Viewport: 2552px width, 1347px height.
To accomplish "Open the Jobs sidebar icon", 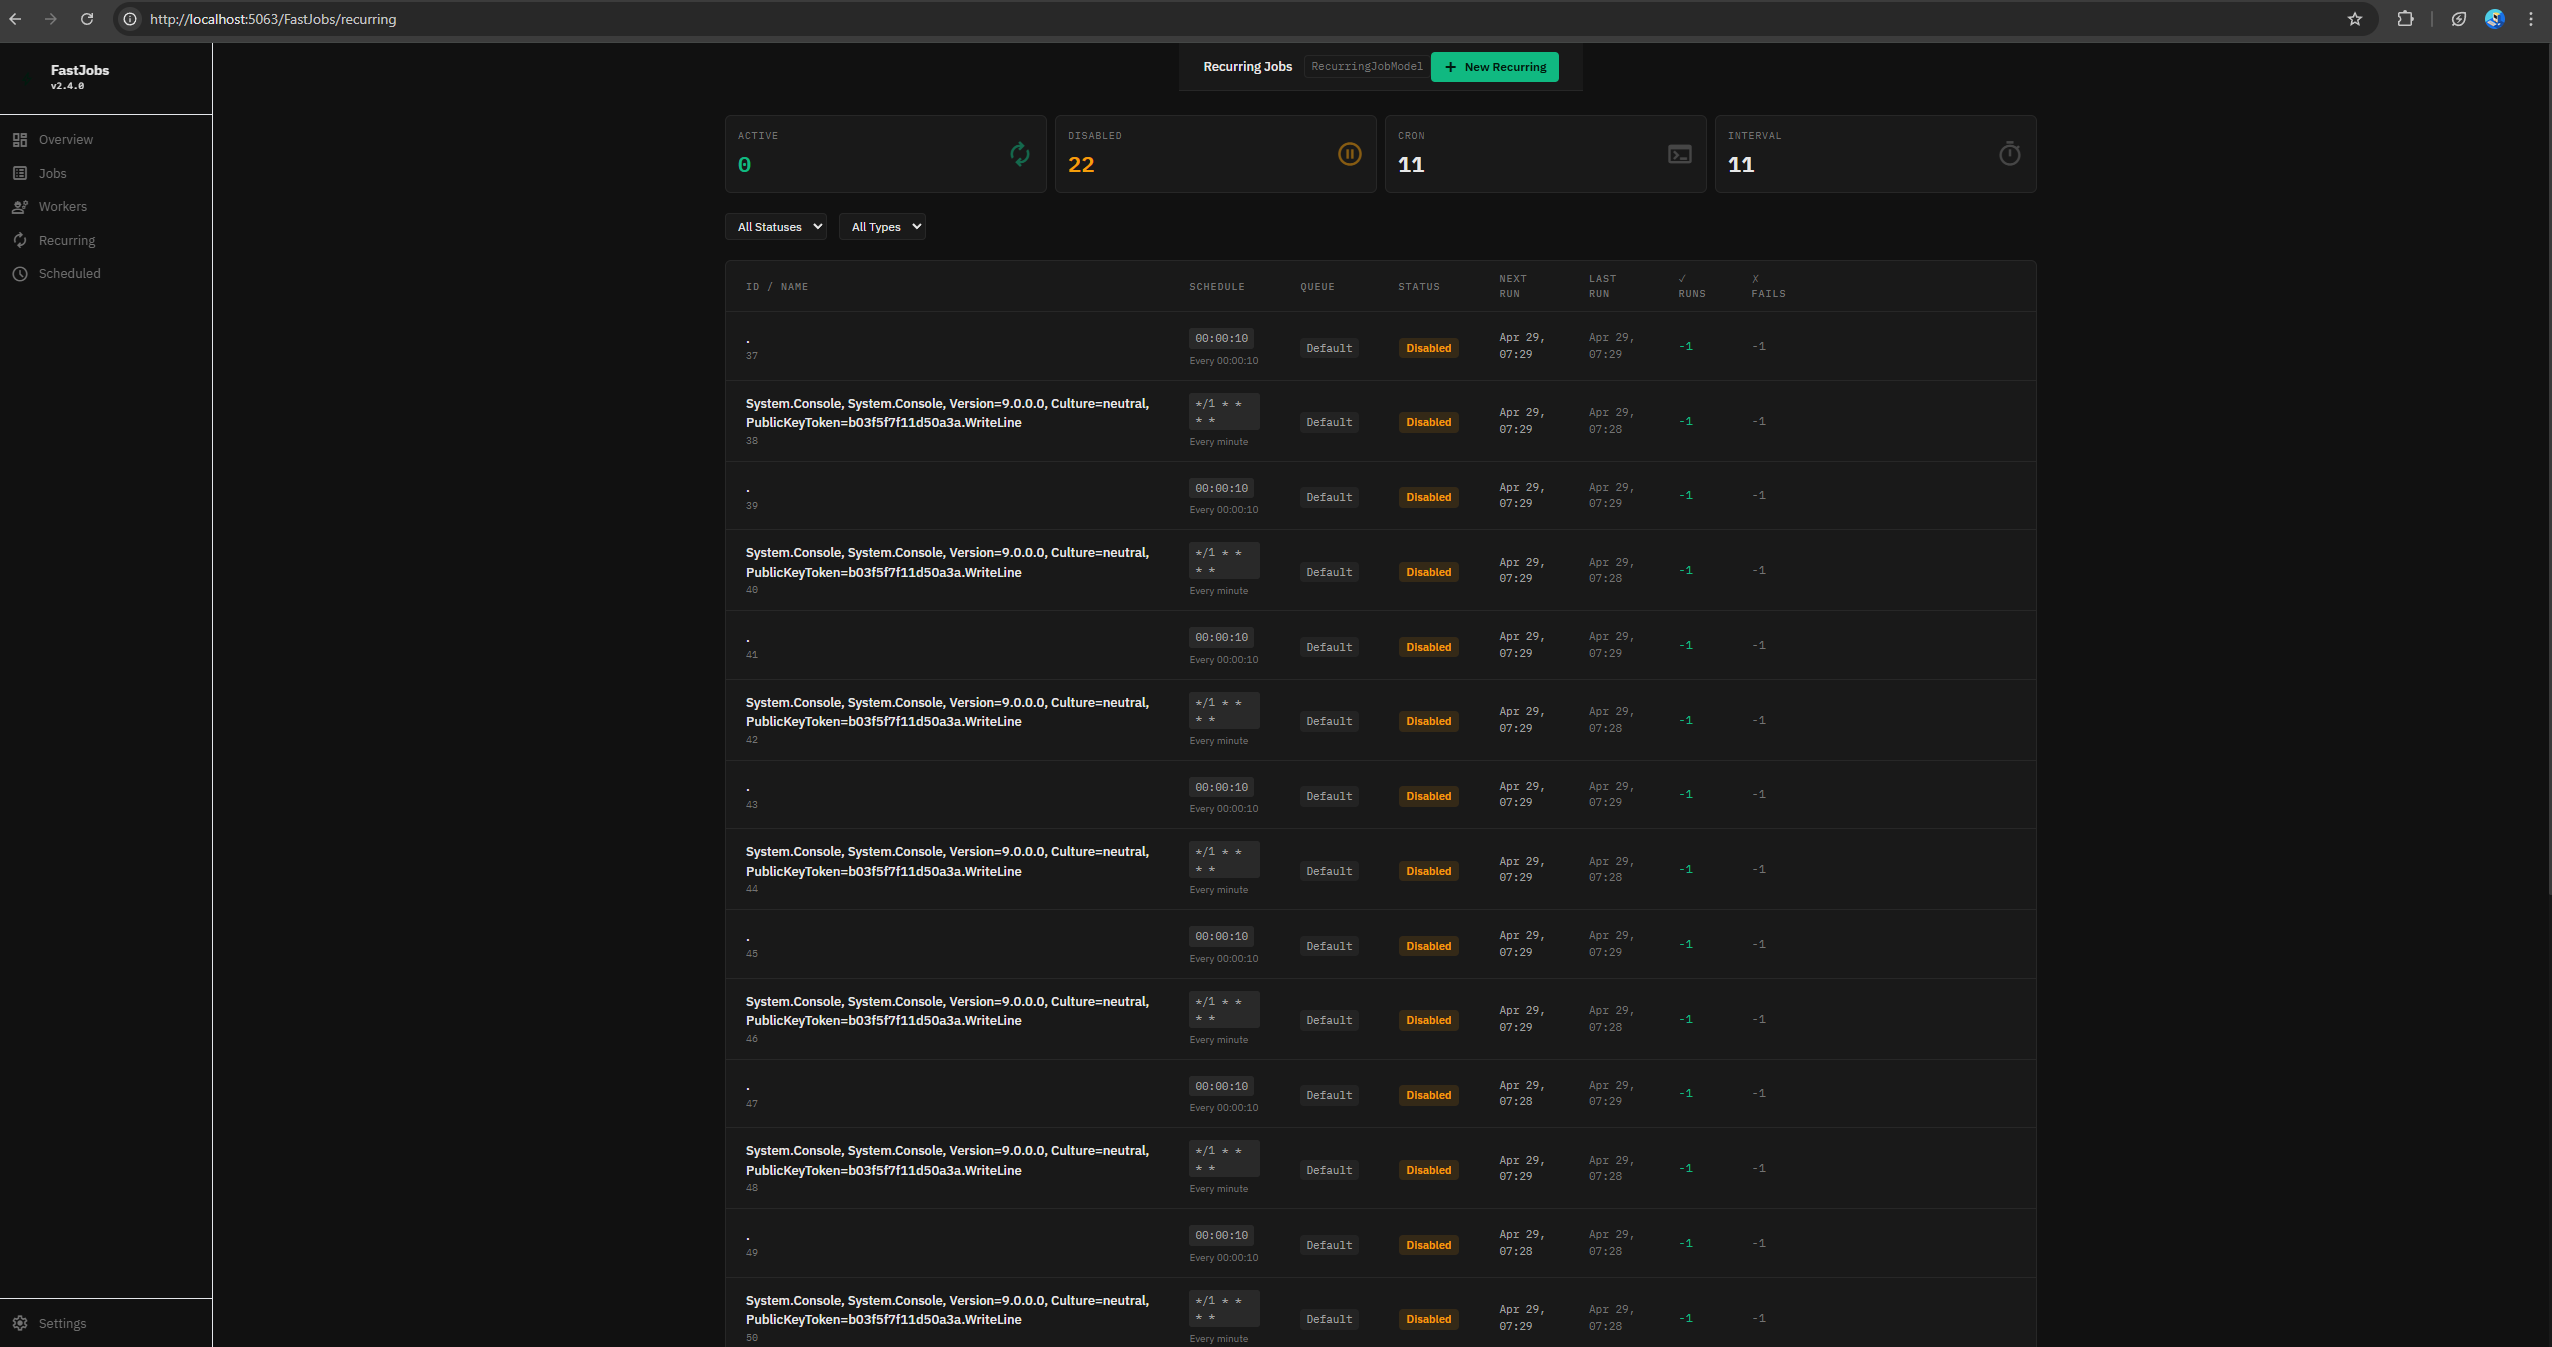I will [20, 174].
